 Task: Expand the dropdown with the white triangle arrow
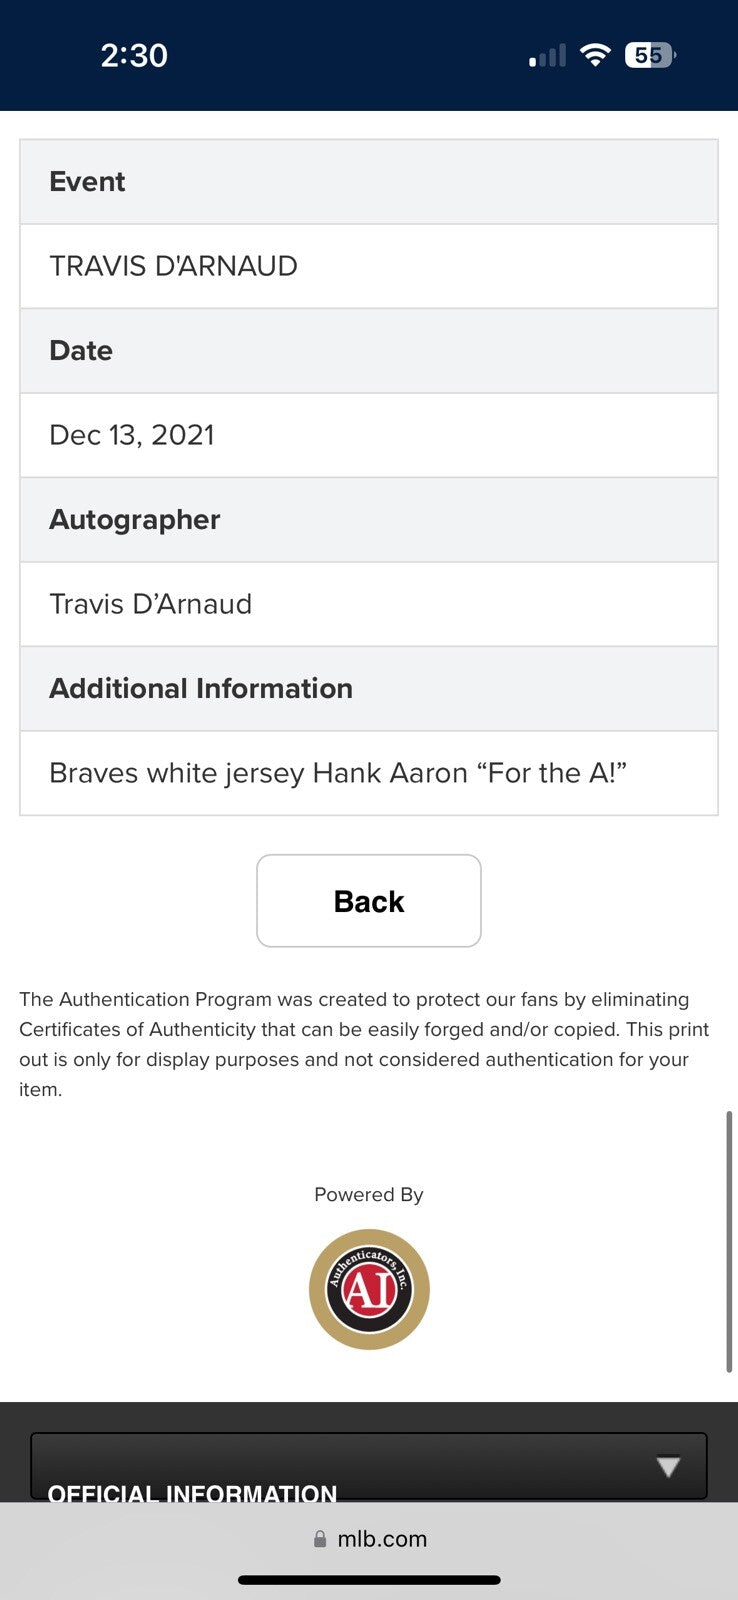[668, 1467]
